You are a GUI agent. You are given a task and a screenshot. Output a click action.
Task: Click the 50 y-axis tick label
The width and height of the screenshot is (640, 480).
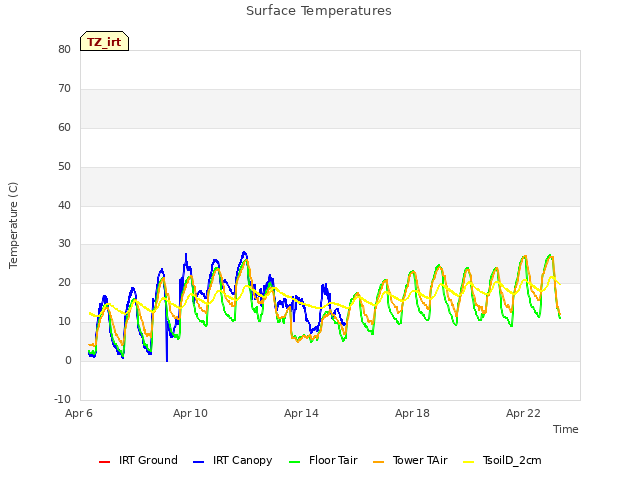click(x=64, y=166)
